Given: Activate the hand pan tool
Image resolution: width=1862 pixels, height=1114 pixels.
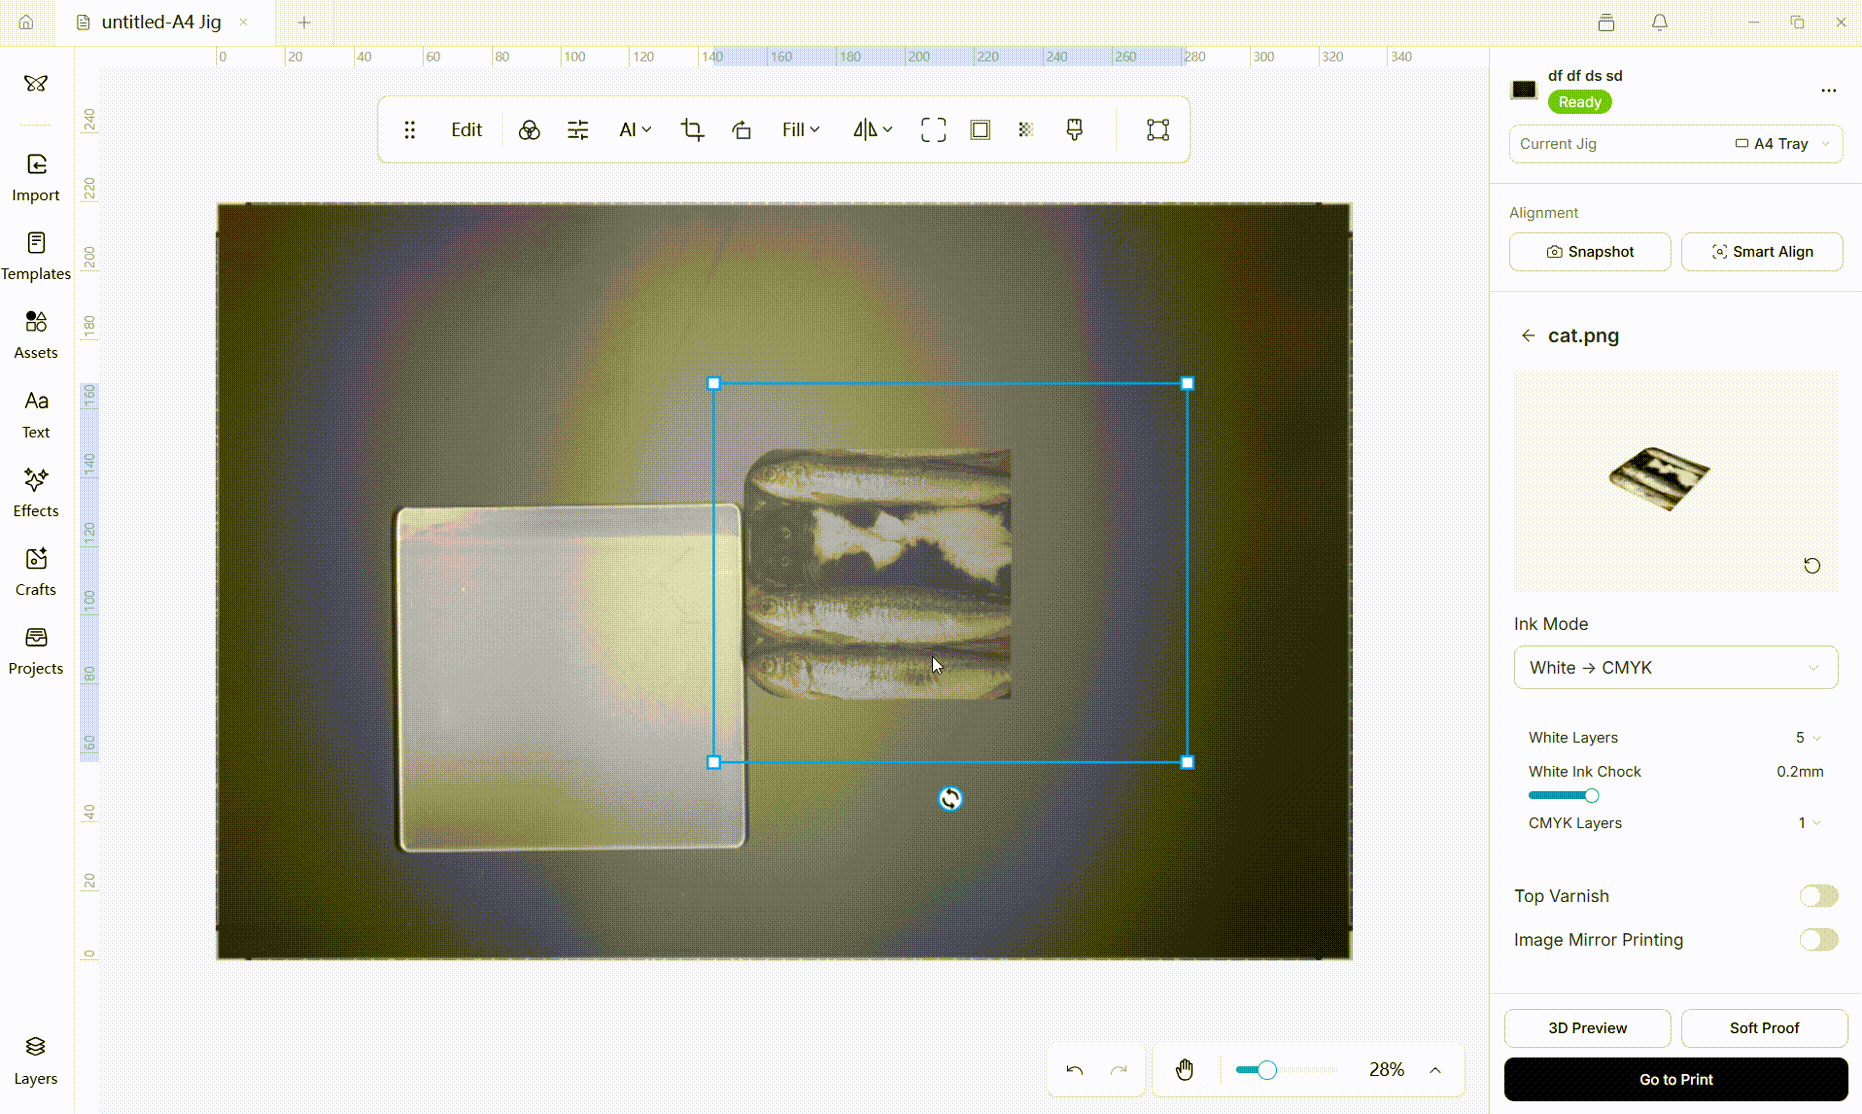Looking at the screenshot, I should [1185, 1070].
